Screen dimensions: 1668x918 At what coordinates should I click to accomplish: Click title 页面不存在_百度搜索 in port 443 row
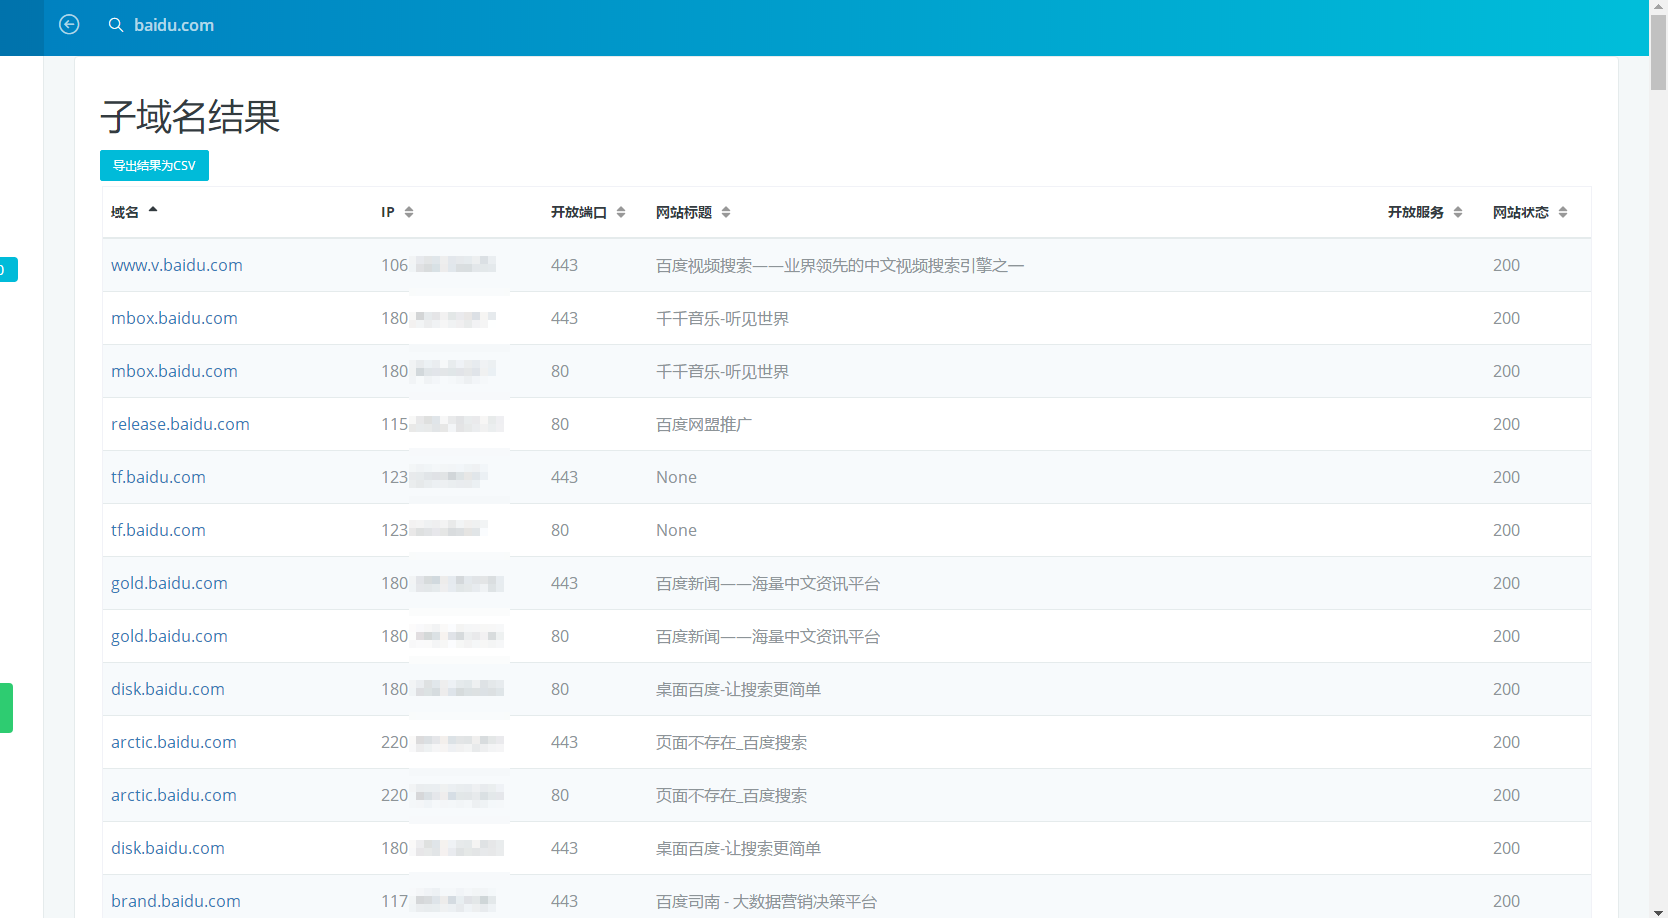point(731,742)
